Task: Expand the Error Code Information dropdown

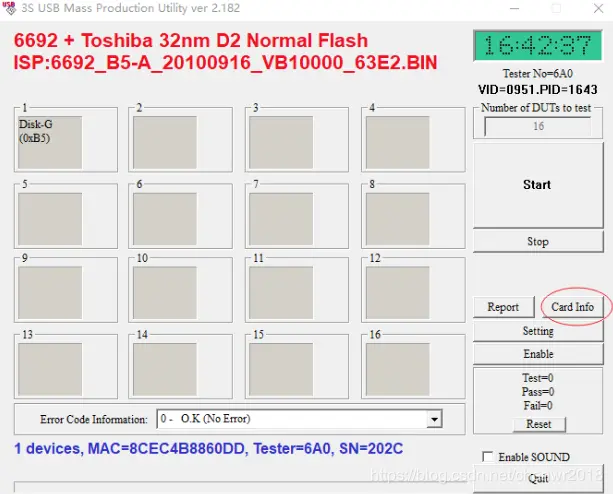Action: 434,419
